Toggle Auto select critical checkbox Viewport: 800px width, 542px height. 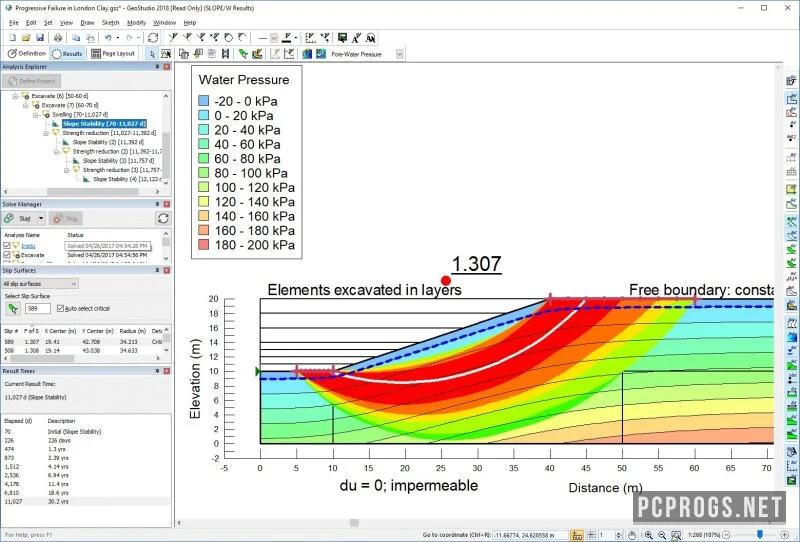point(60,308)
